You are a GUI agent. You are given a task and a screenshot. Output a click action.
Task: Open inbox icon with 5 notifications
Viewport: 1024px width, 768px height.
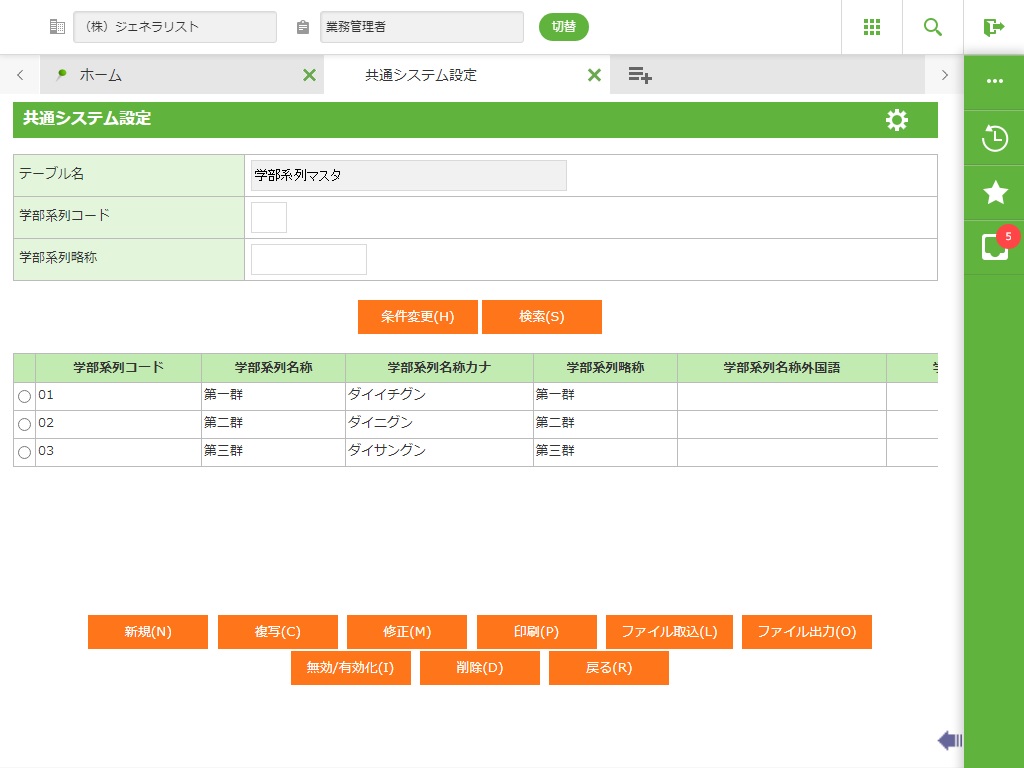coord(994,247)
